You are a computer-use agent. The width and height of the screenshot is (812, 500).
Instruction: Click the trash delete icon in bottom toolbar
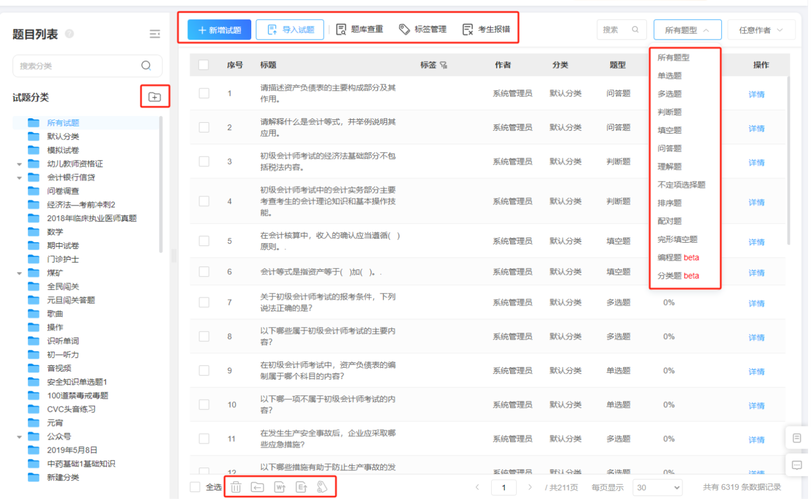[x=236, y=487]
